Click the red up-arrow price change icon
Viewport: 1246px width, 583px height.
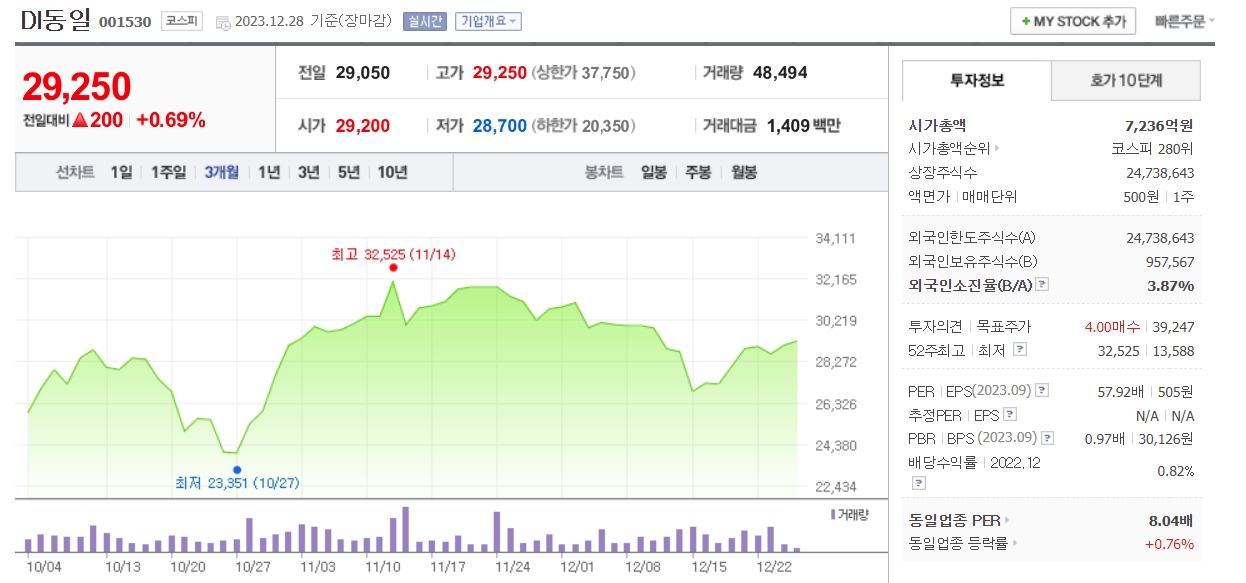(x=80, y=121)
